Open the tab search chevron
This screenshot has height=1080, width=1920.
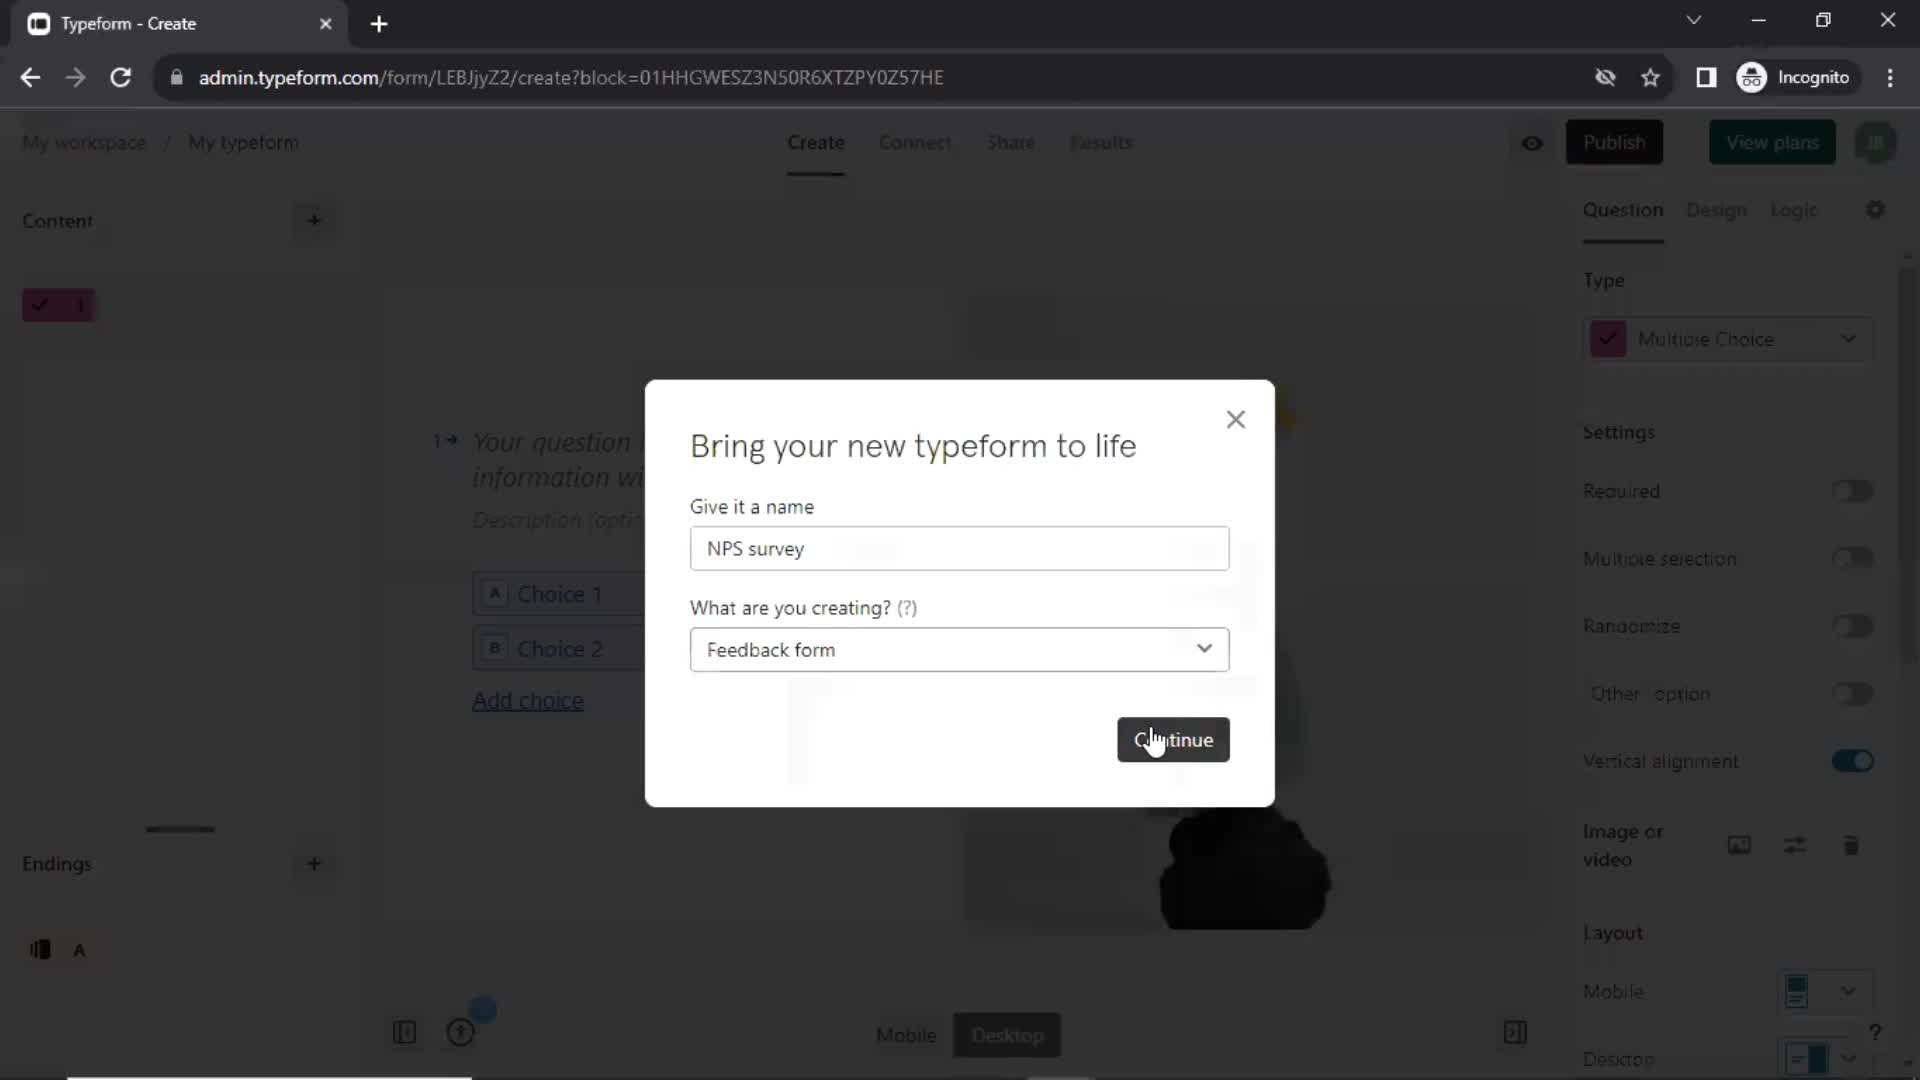pos(1693,20)
